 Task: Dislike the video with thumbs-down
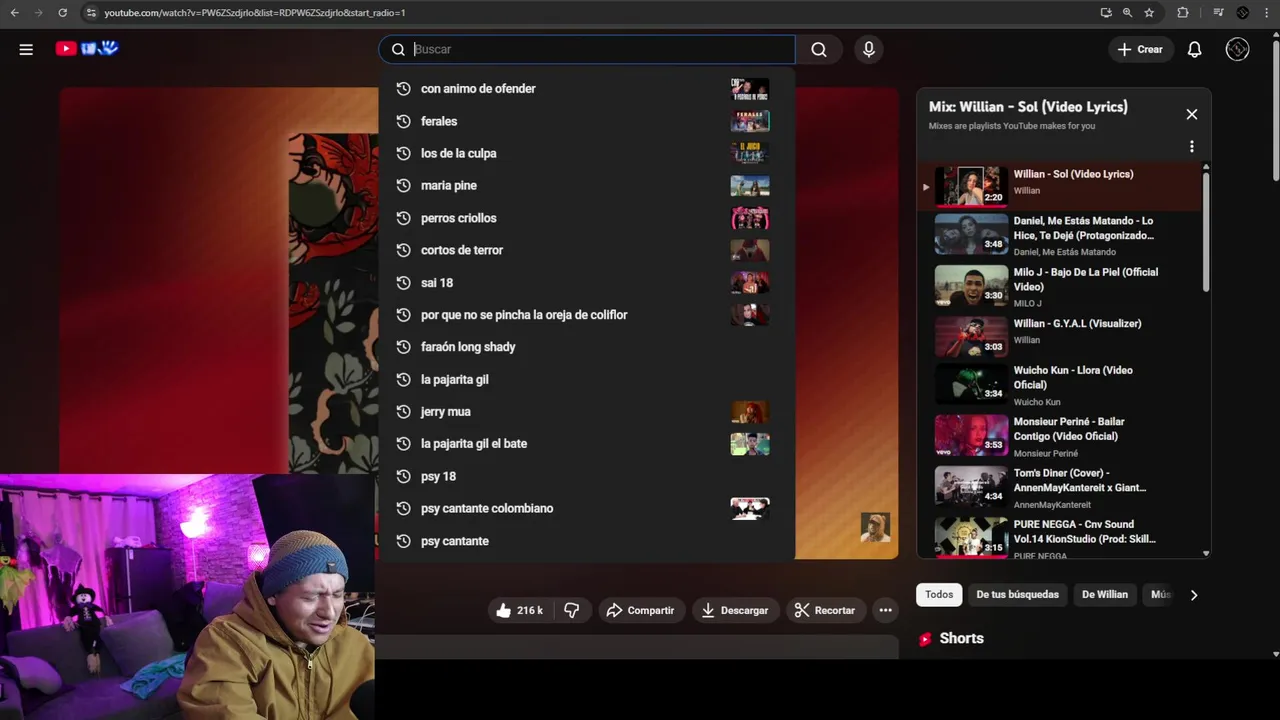click(x=572, y=610)
